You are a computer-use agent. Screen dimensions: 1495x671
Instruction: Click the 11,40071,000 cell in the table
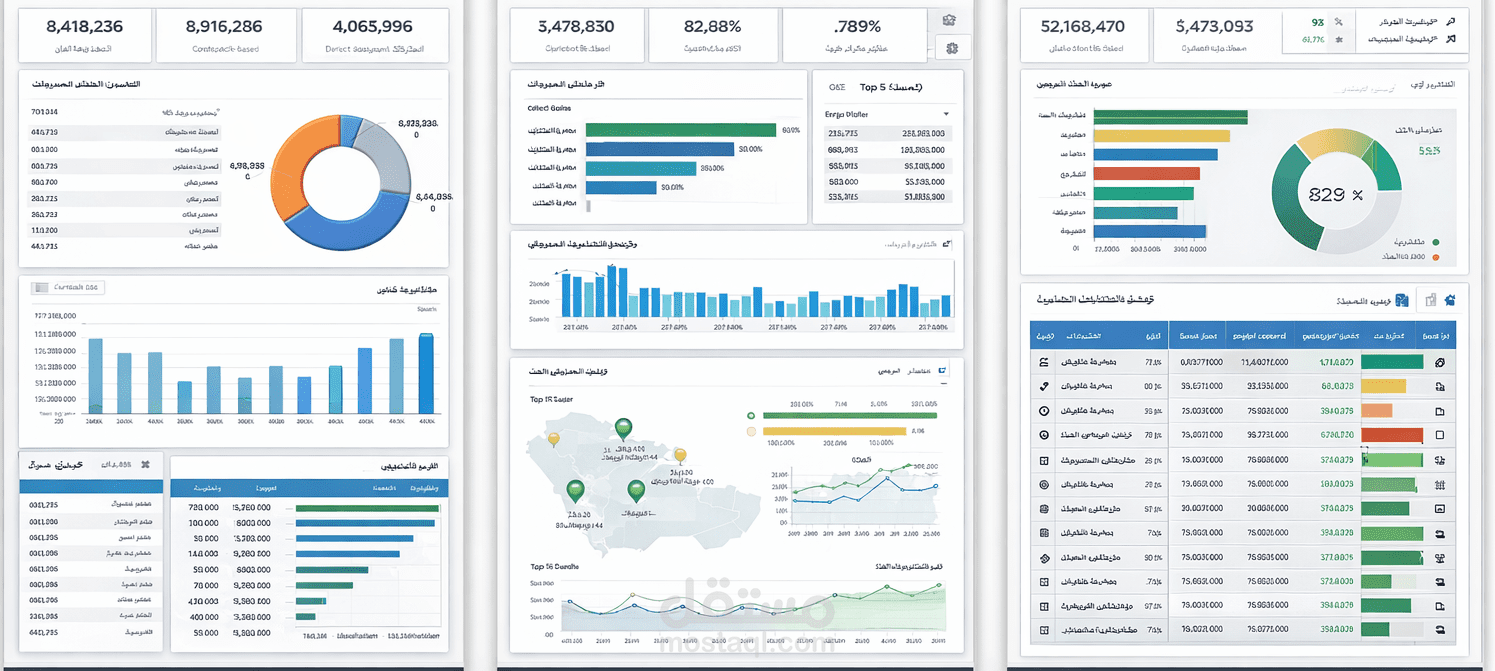(x=1264, y=362)
